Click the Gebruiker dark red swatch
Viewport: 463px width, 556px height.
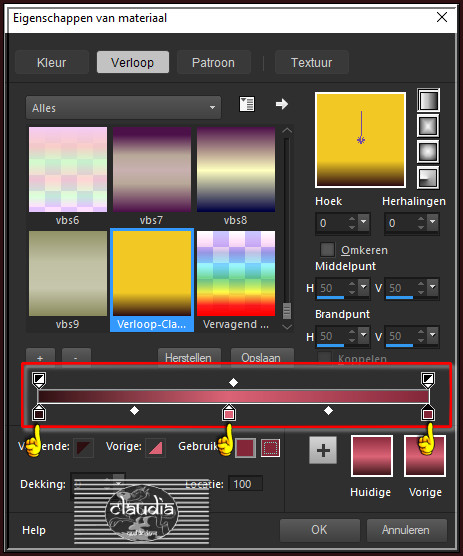[x=245, y=448]
